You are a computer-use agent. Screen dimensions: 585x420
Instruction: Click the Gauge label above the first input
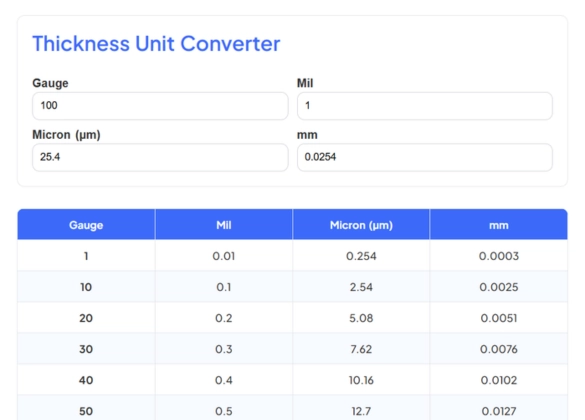point(50,83)
